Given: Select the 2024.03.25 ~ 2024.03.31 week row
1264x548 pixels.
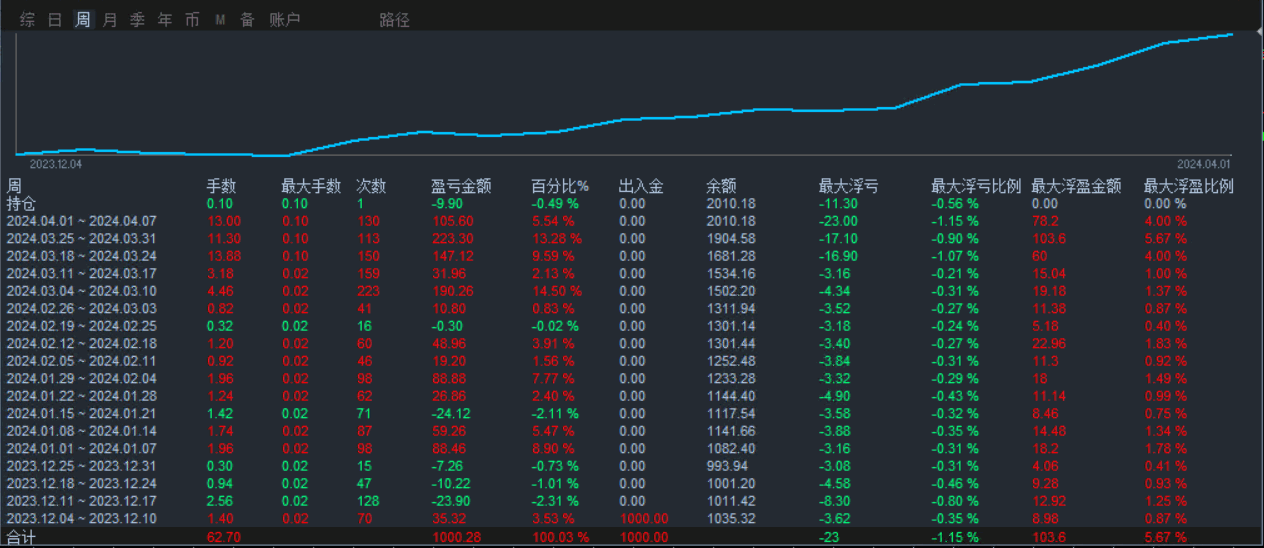Looking at the screenshot, I should tap(632, 238).
